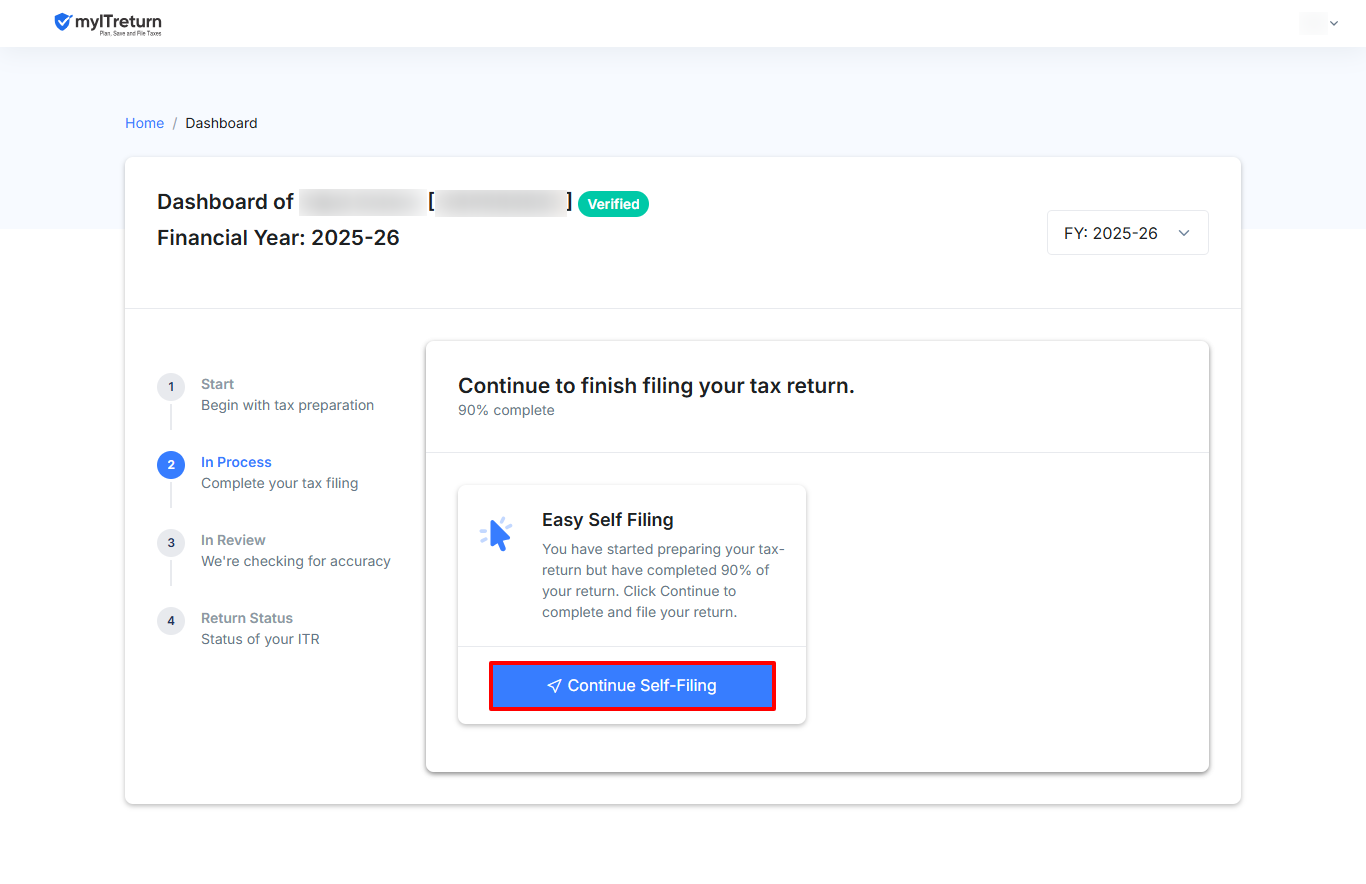The height and width of the screenshot is (884, 1366).
Task: Click the Verified status badge
Action: pos(613,204)
